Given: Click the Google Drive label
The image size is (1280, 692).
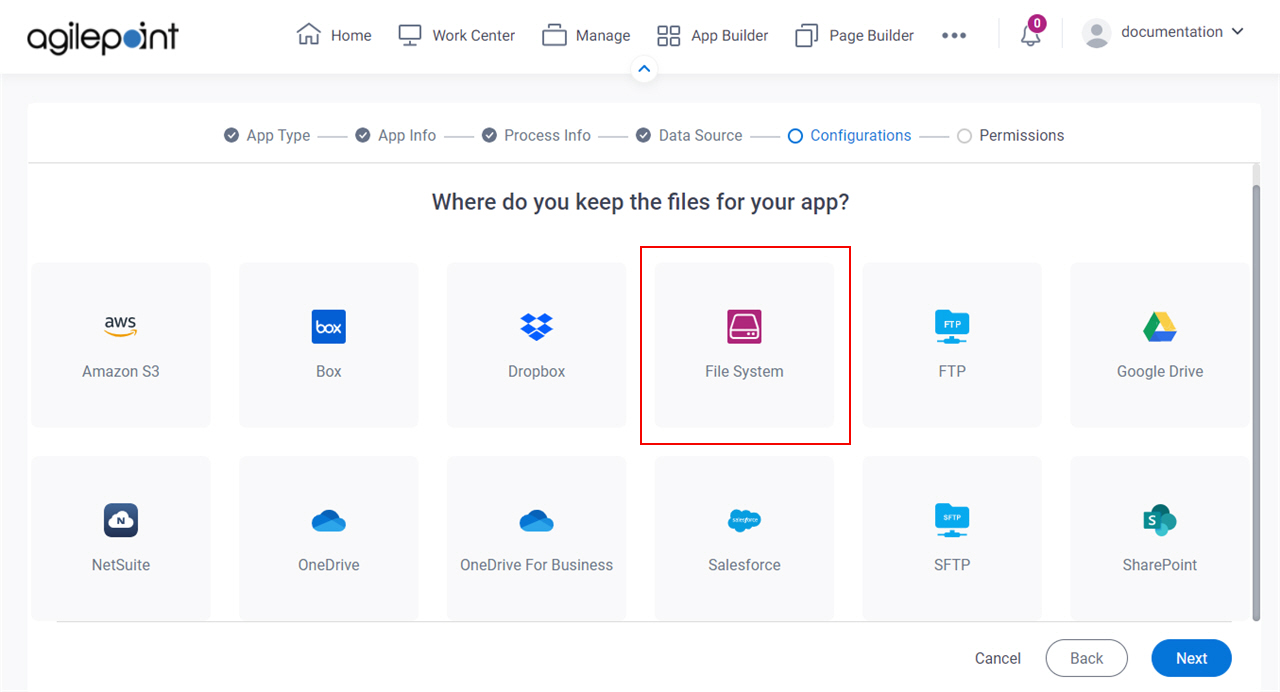Looking at the screenshot, I should click(1160, 371).
